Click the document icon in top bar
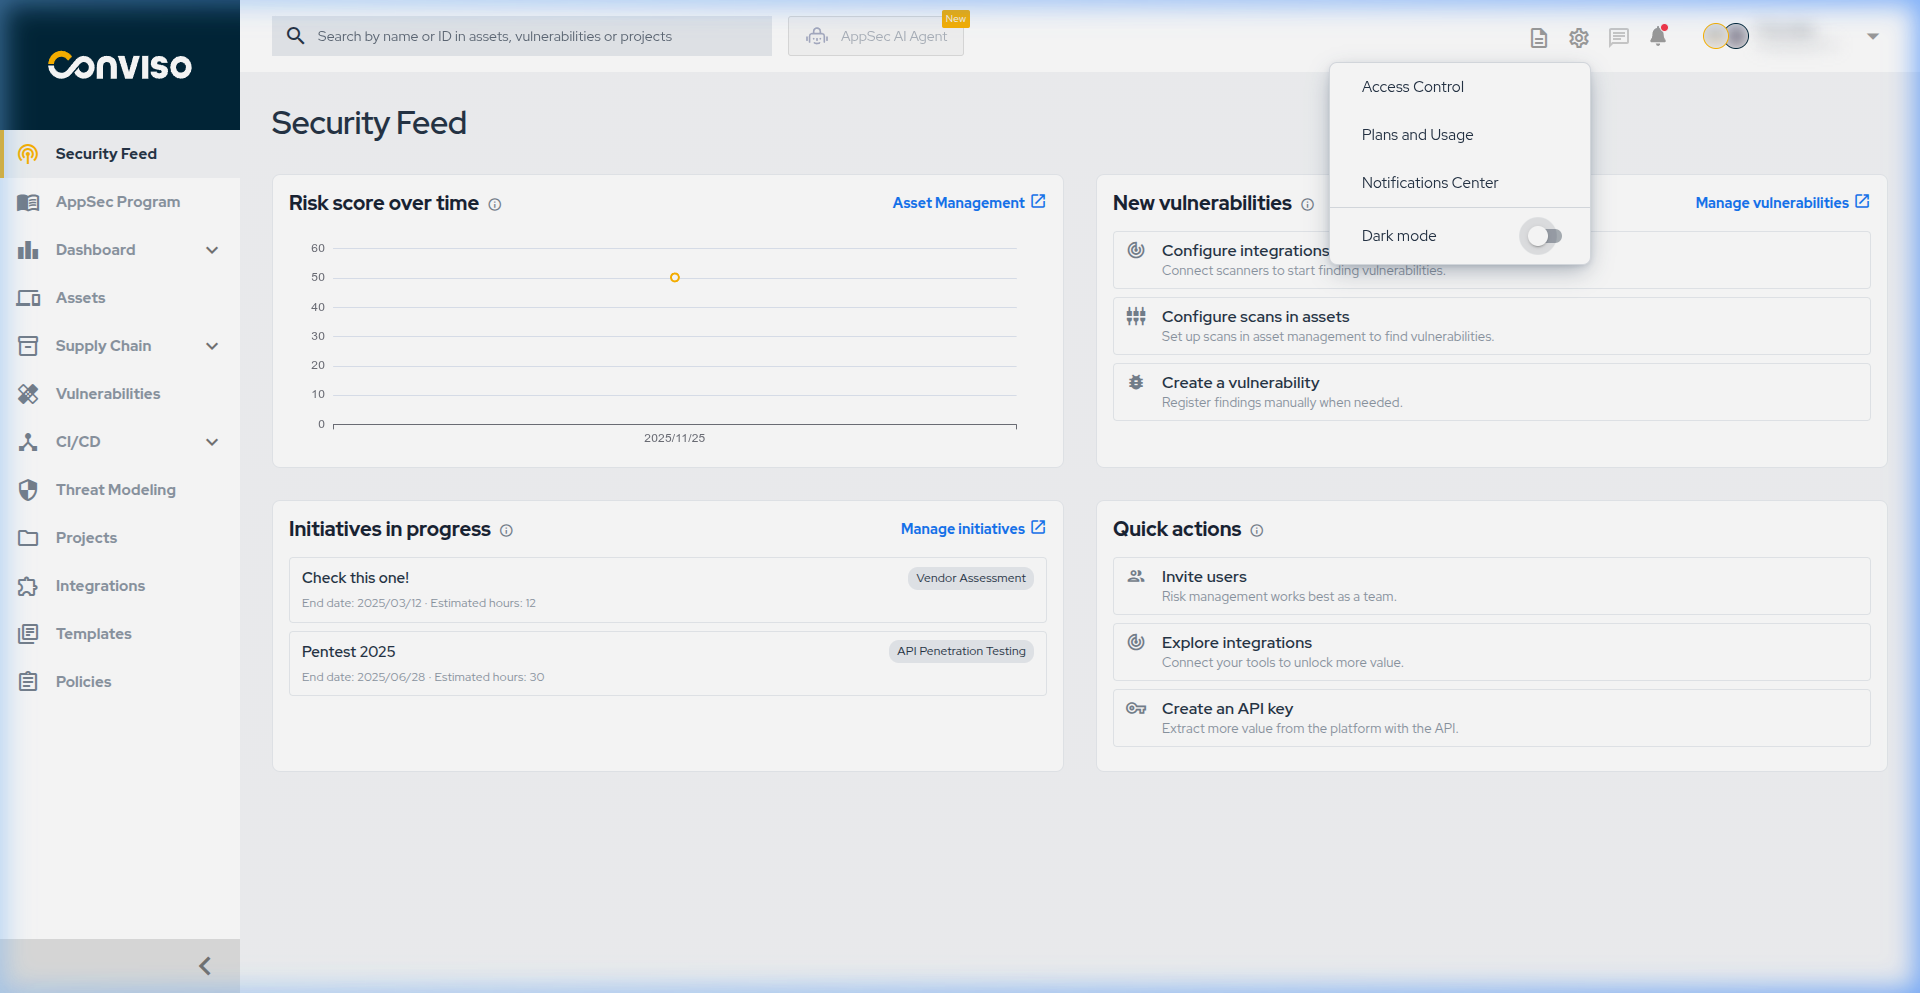 pos(1539,38)
